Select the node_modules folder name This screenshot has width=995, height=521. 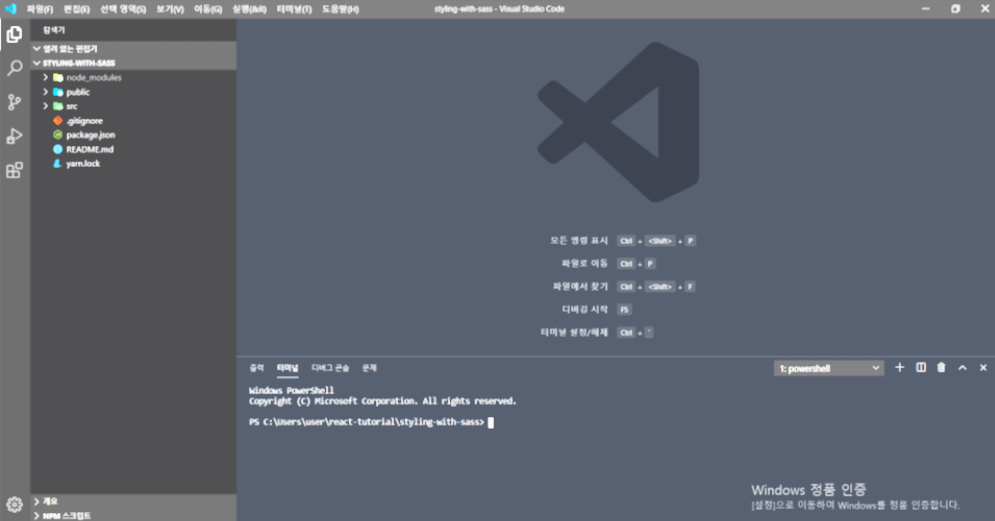tap(94, 77)
